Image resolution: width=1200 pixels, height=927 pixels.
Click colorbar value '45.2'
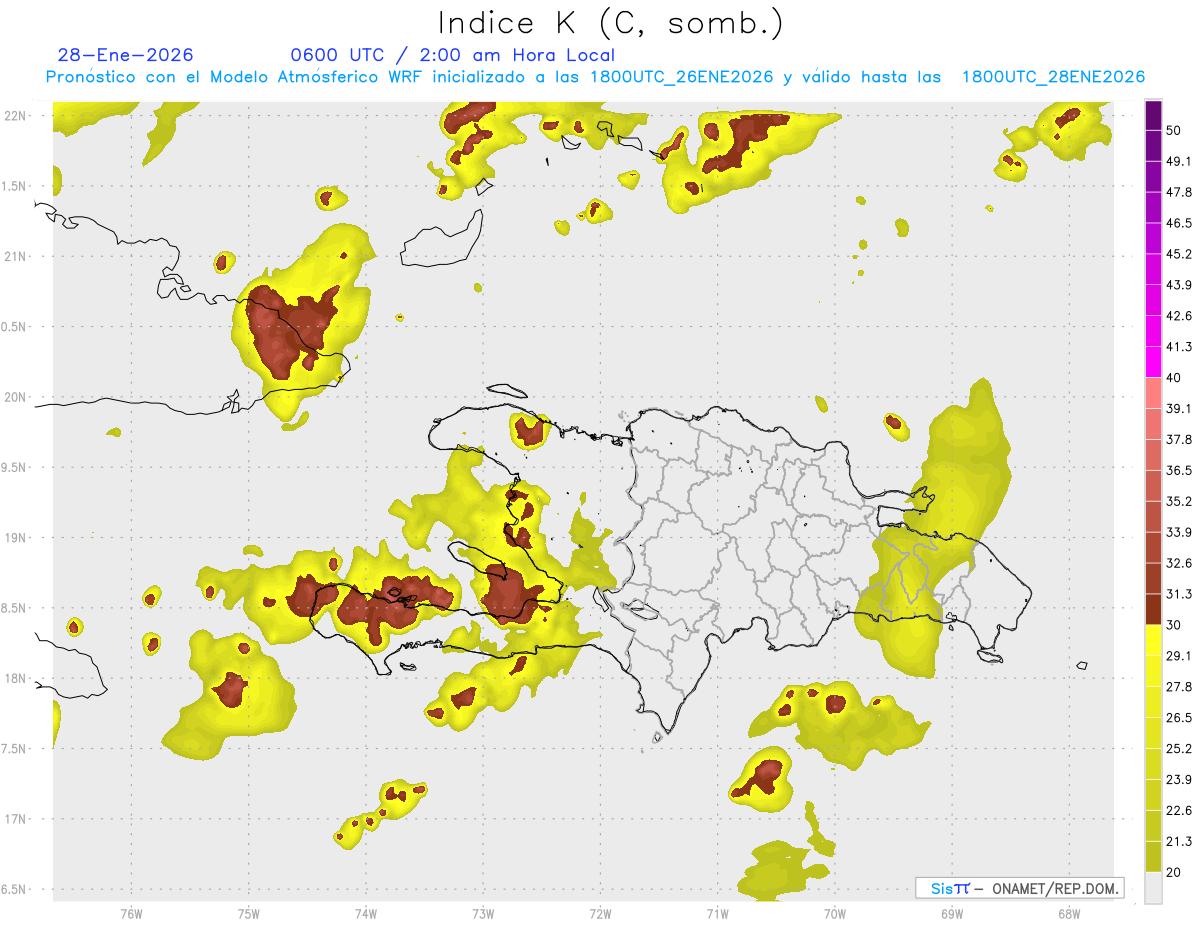[1179, 254]
